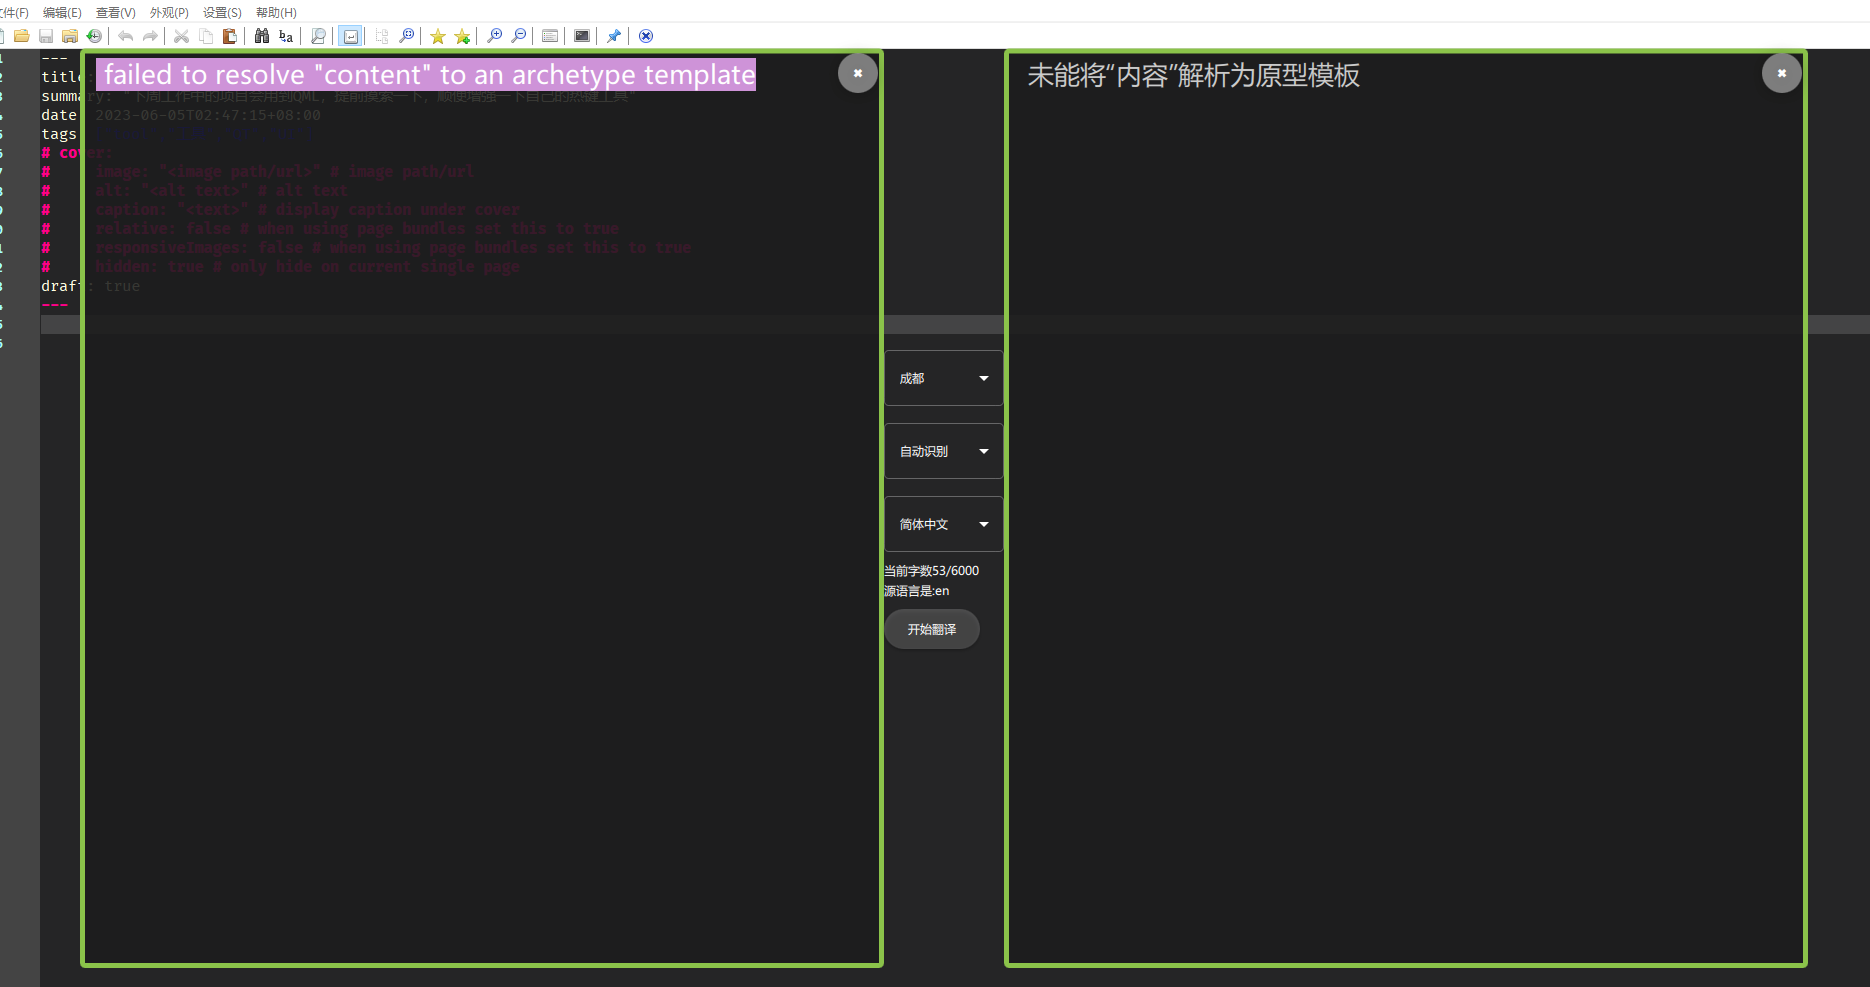Click the blue pin always-on-top icon

click(x=614, y=36)
